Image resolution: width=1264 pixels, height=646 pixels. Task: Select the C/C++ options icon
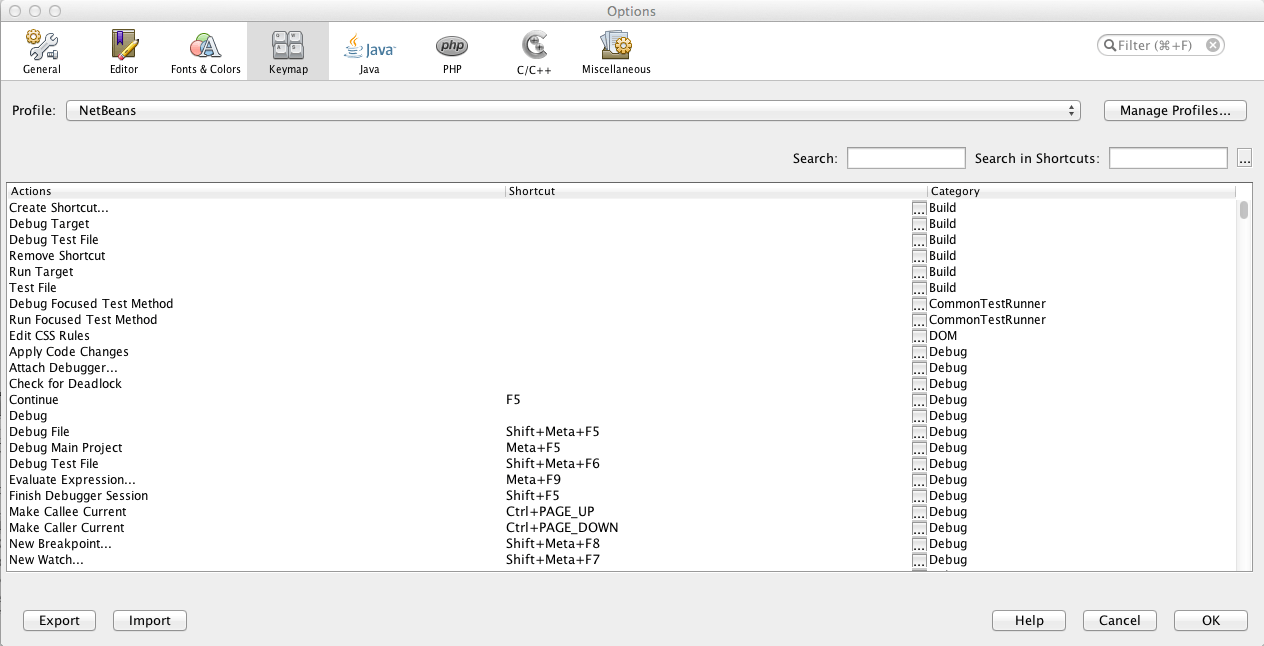pos(534,52)
